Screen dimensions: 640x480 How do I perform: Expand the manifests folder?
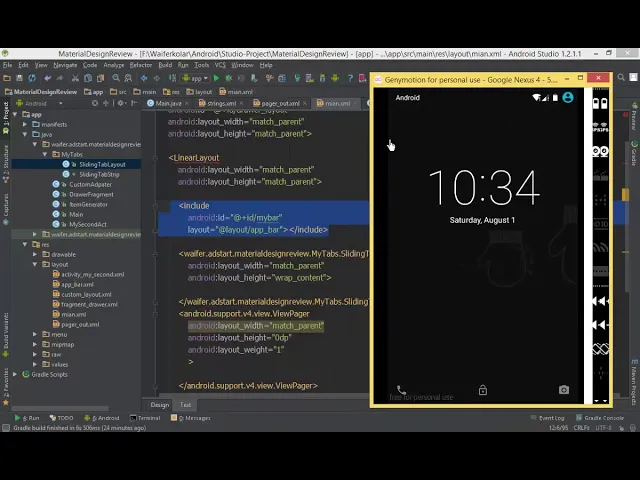25,124
